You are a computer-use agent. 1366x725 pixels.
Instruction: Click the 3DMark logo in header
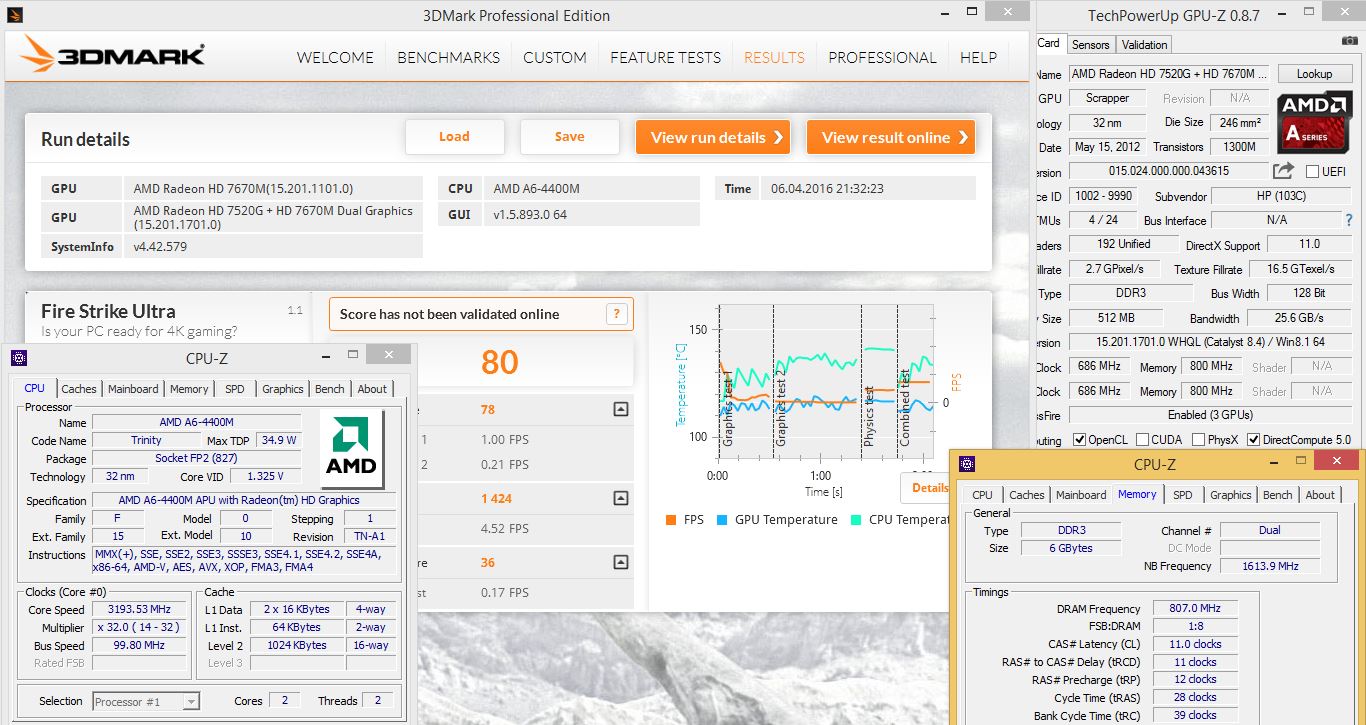(x=113, y=55)
